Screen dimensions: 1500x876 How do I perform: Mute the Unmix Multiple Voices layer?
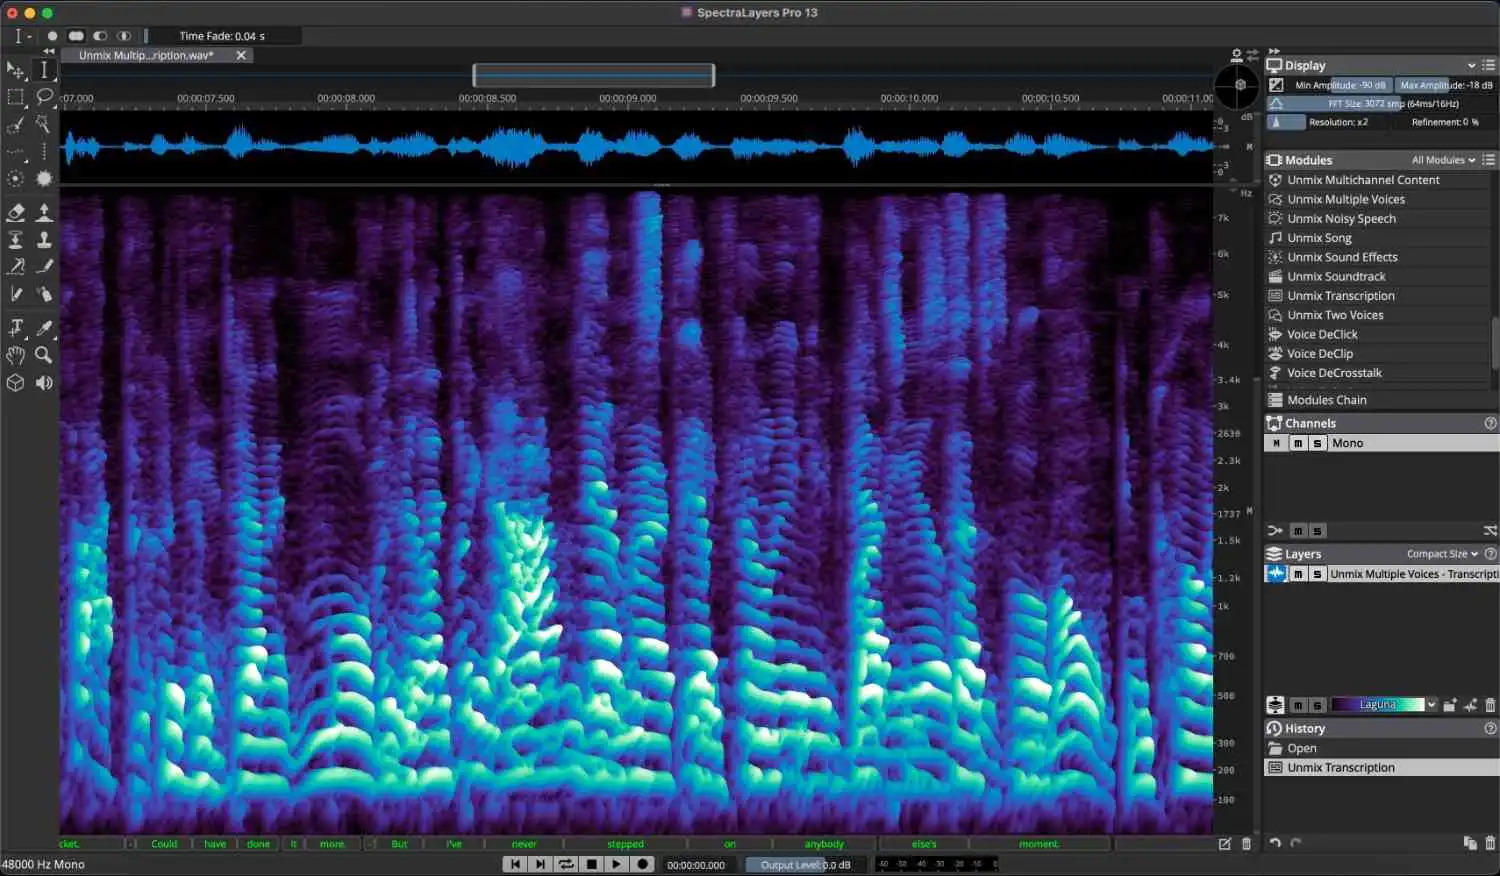(x=1298, y=574)
